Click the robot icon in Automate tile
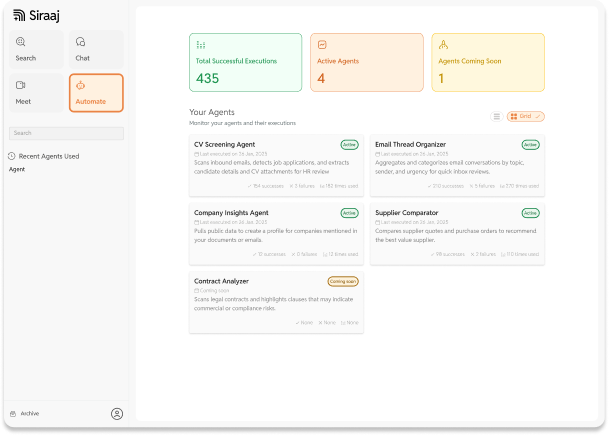Image resolution: width=609 pixels, height=436 pixels. coord(80,85)
